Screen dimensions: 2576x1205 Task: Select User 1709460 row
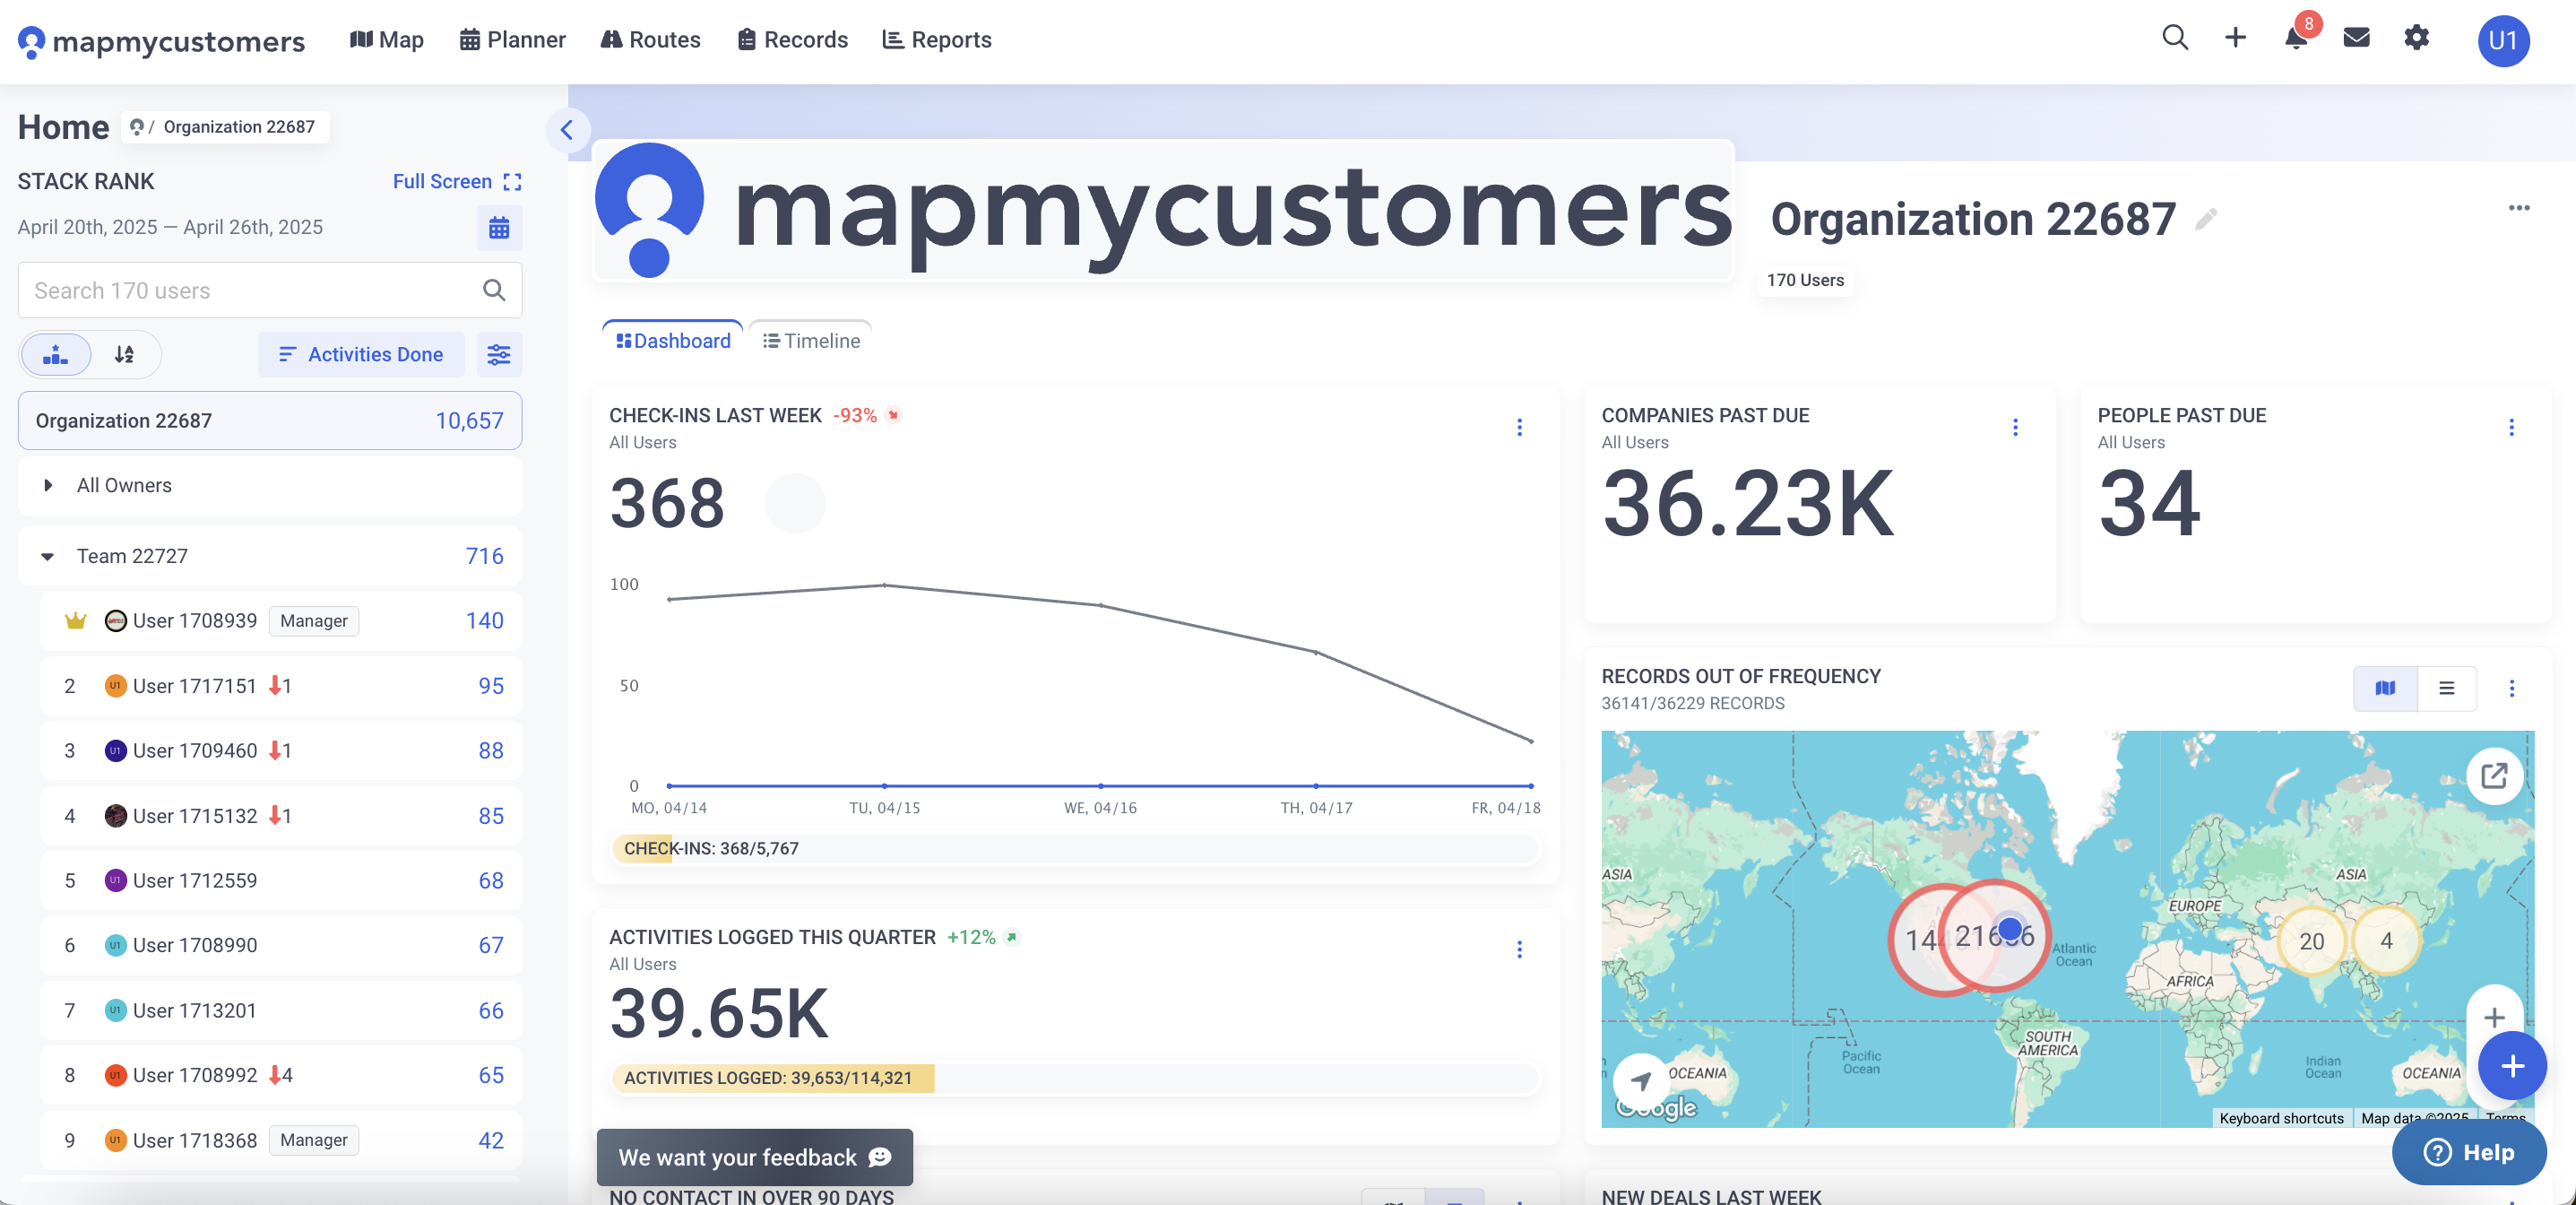[x=281, y=751]
